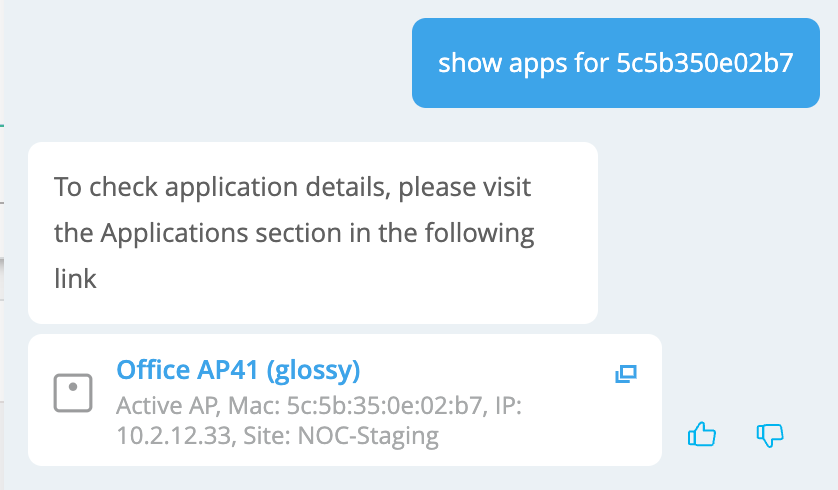
Task: Click 'Office' in the AP card title
Action: pos(153,371)
